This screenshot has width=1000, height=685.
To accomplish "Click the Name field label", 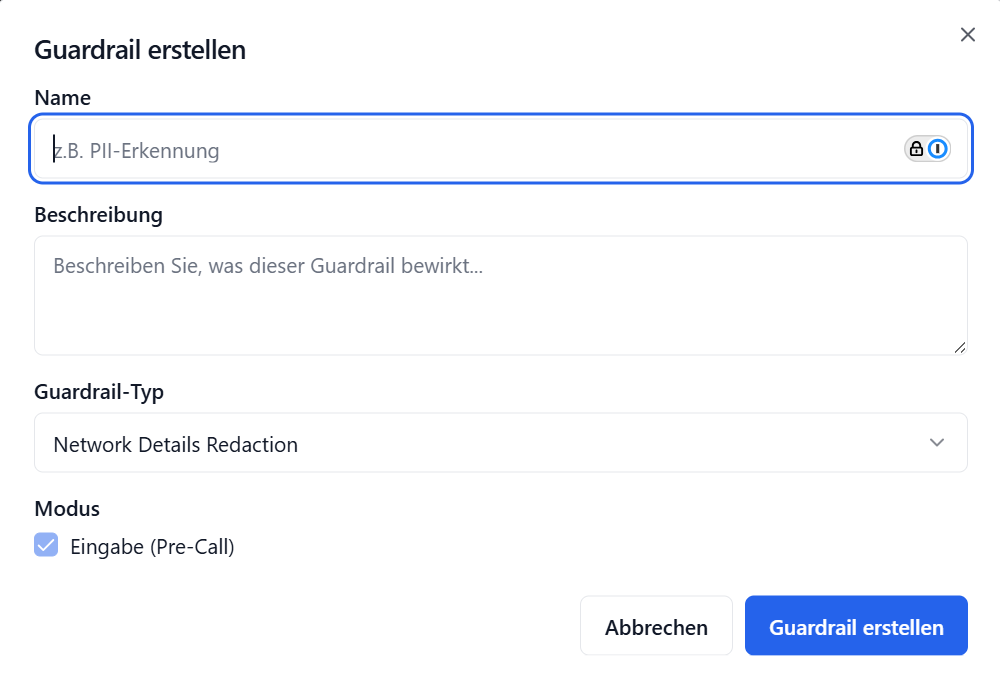I will click(x=62, y=97).
